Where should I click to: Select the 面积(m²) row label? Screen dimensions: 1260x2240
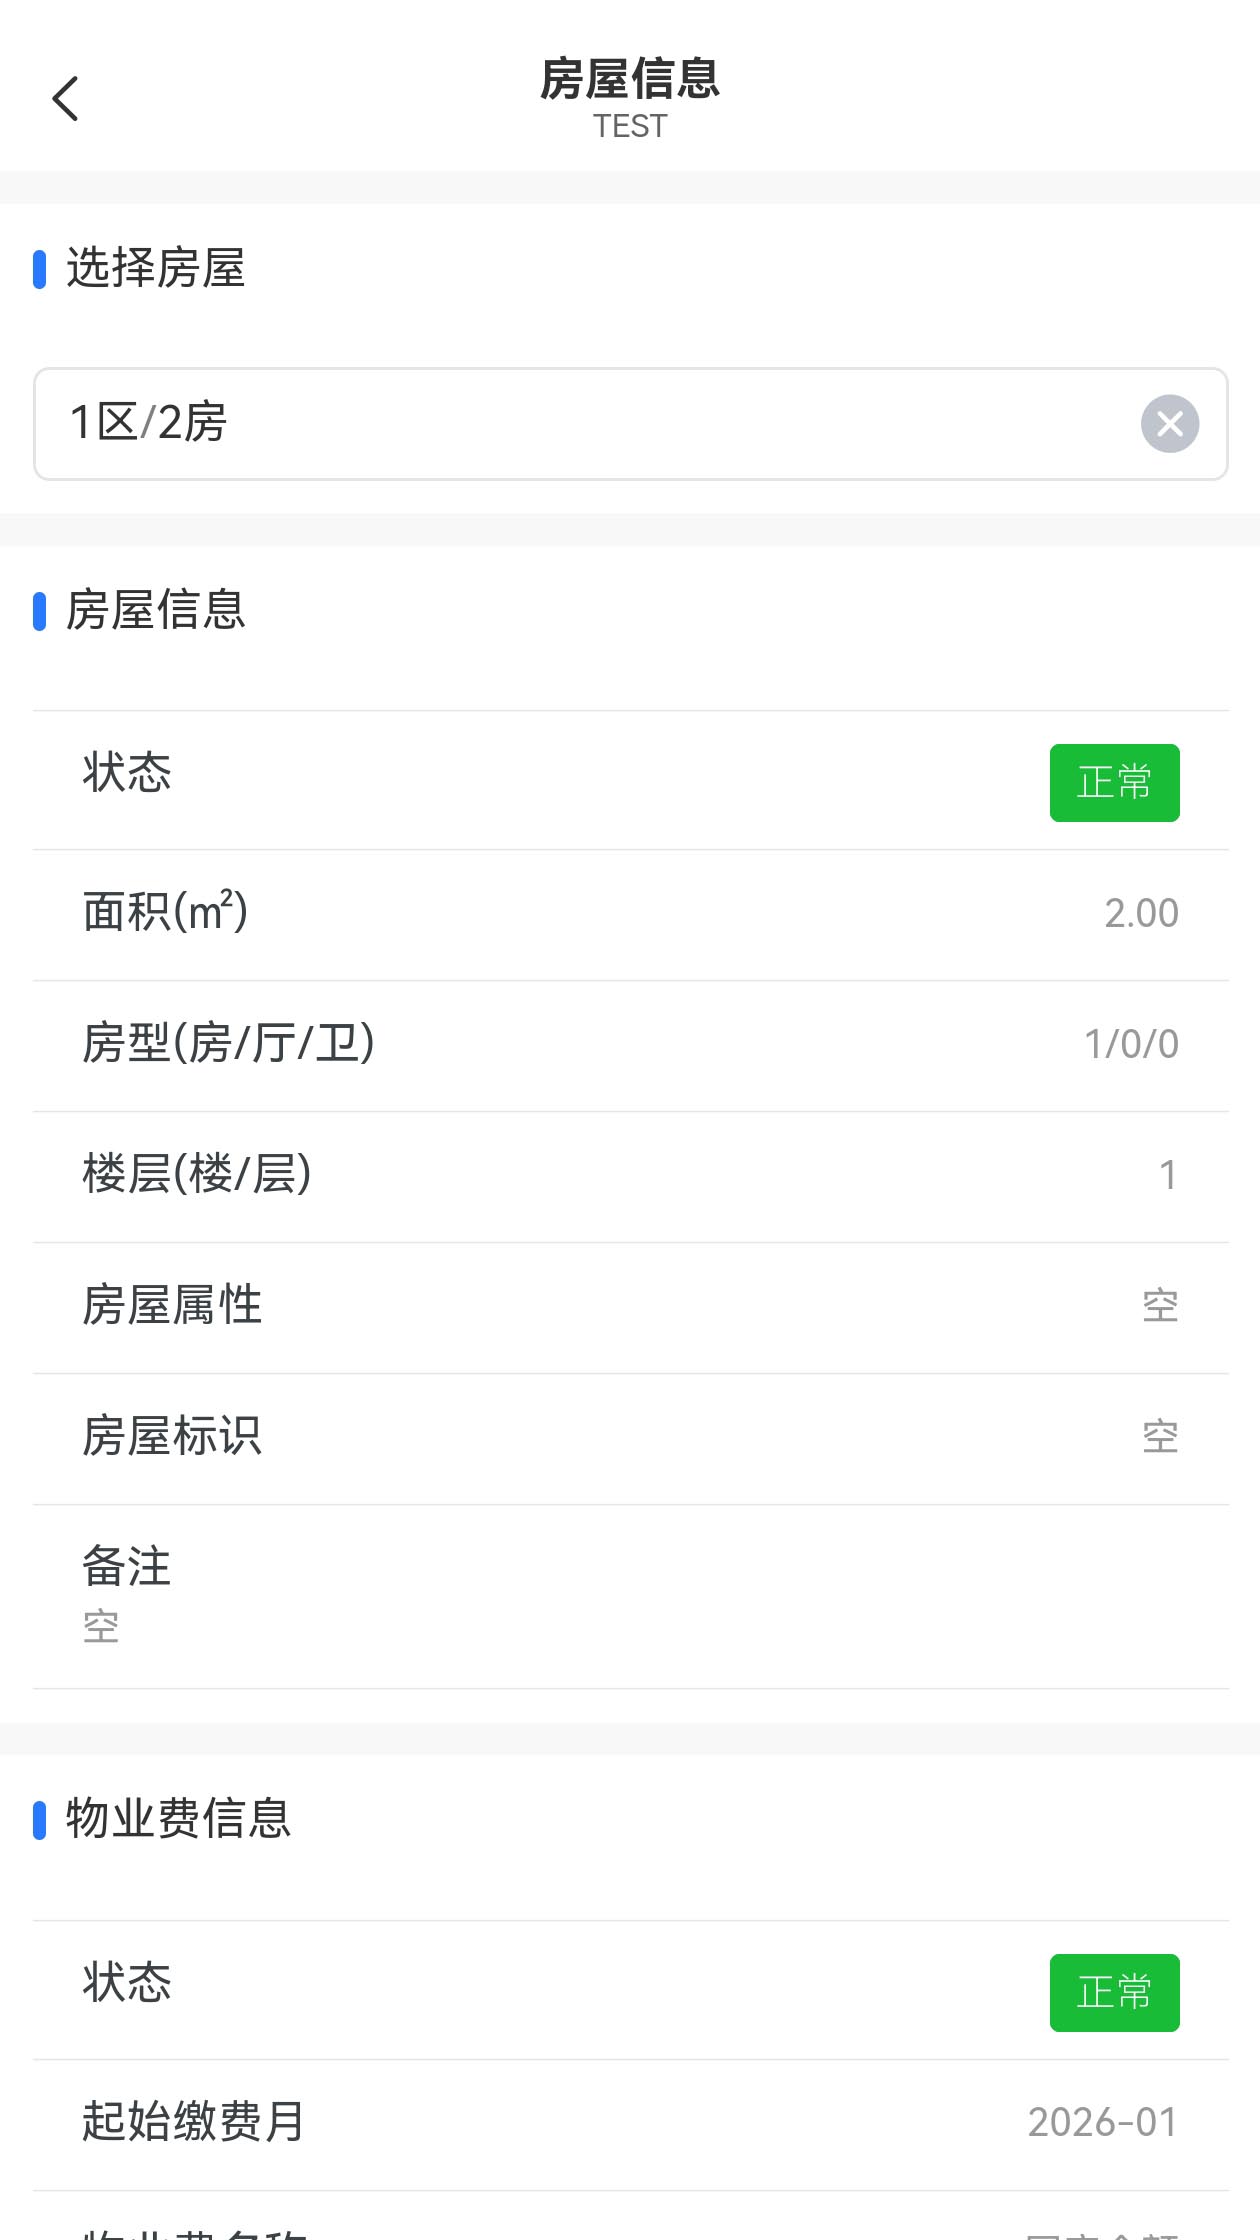(165, 912)
